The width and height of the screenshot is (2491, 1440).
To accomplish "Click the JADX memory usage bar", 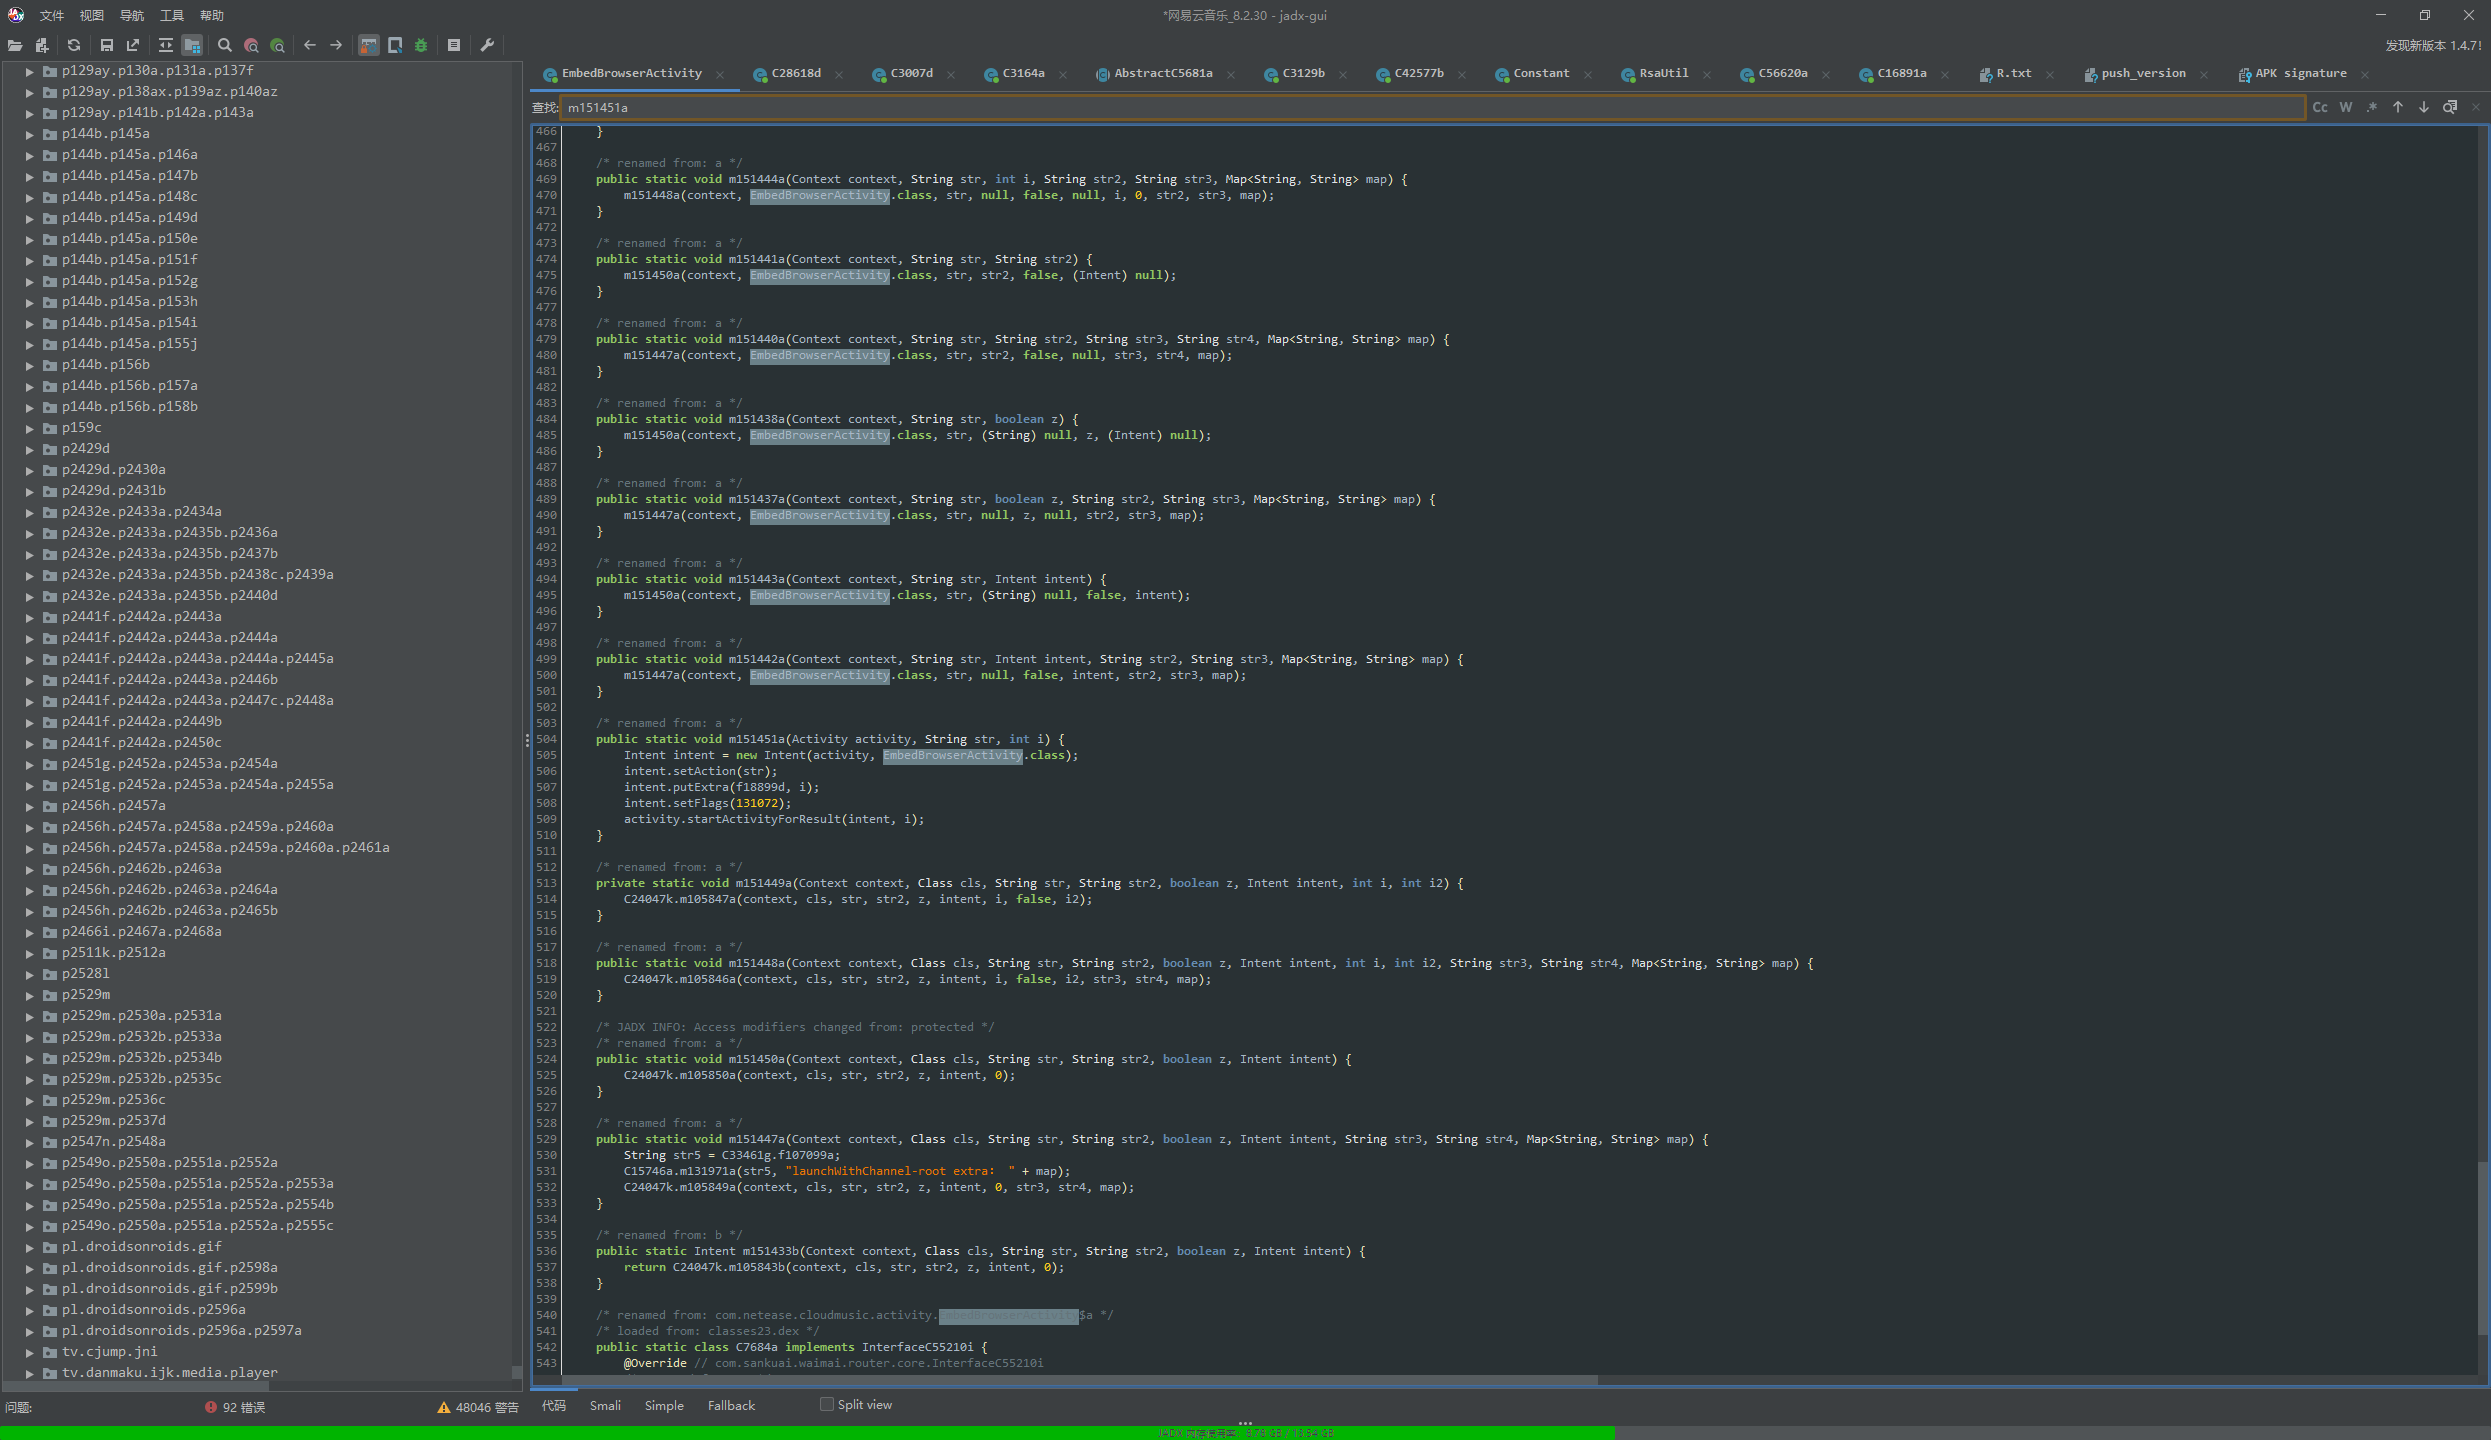I will tap(1245, 1433).
